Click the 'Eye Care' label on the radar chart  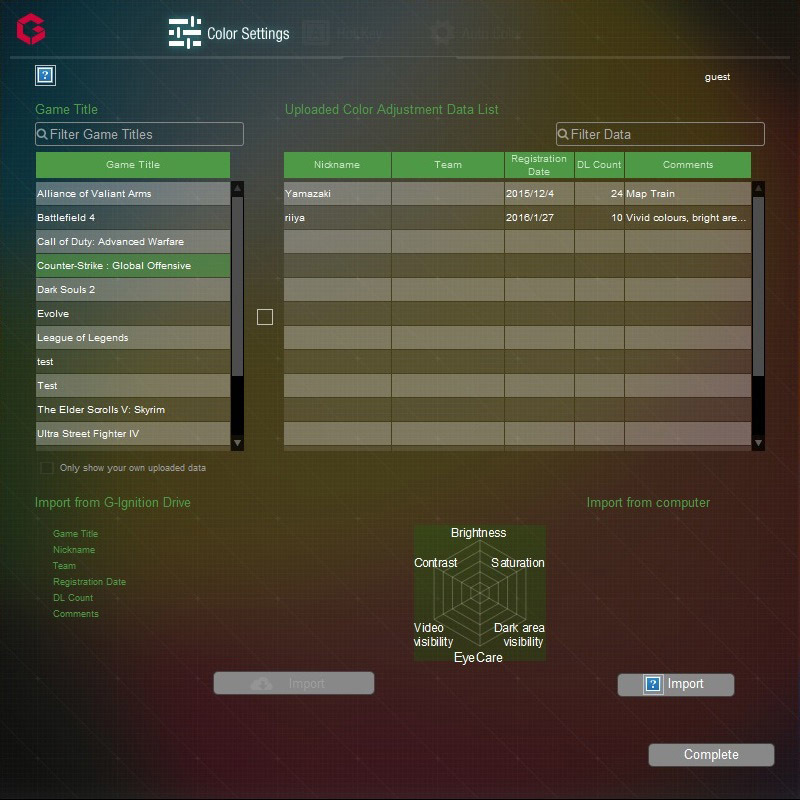click(x=478, y=658)
